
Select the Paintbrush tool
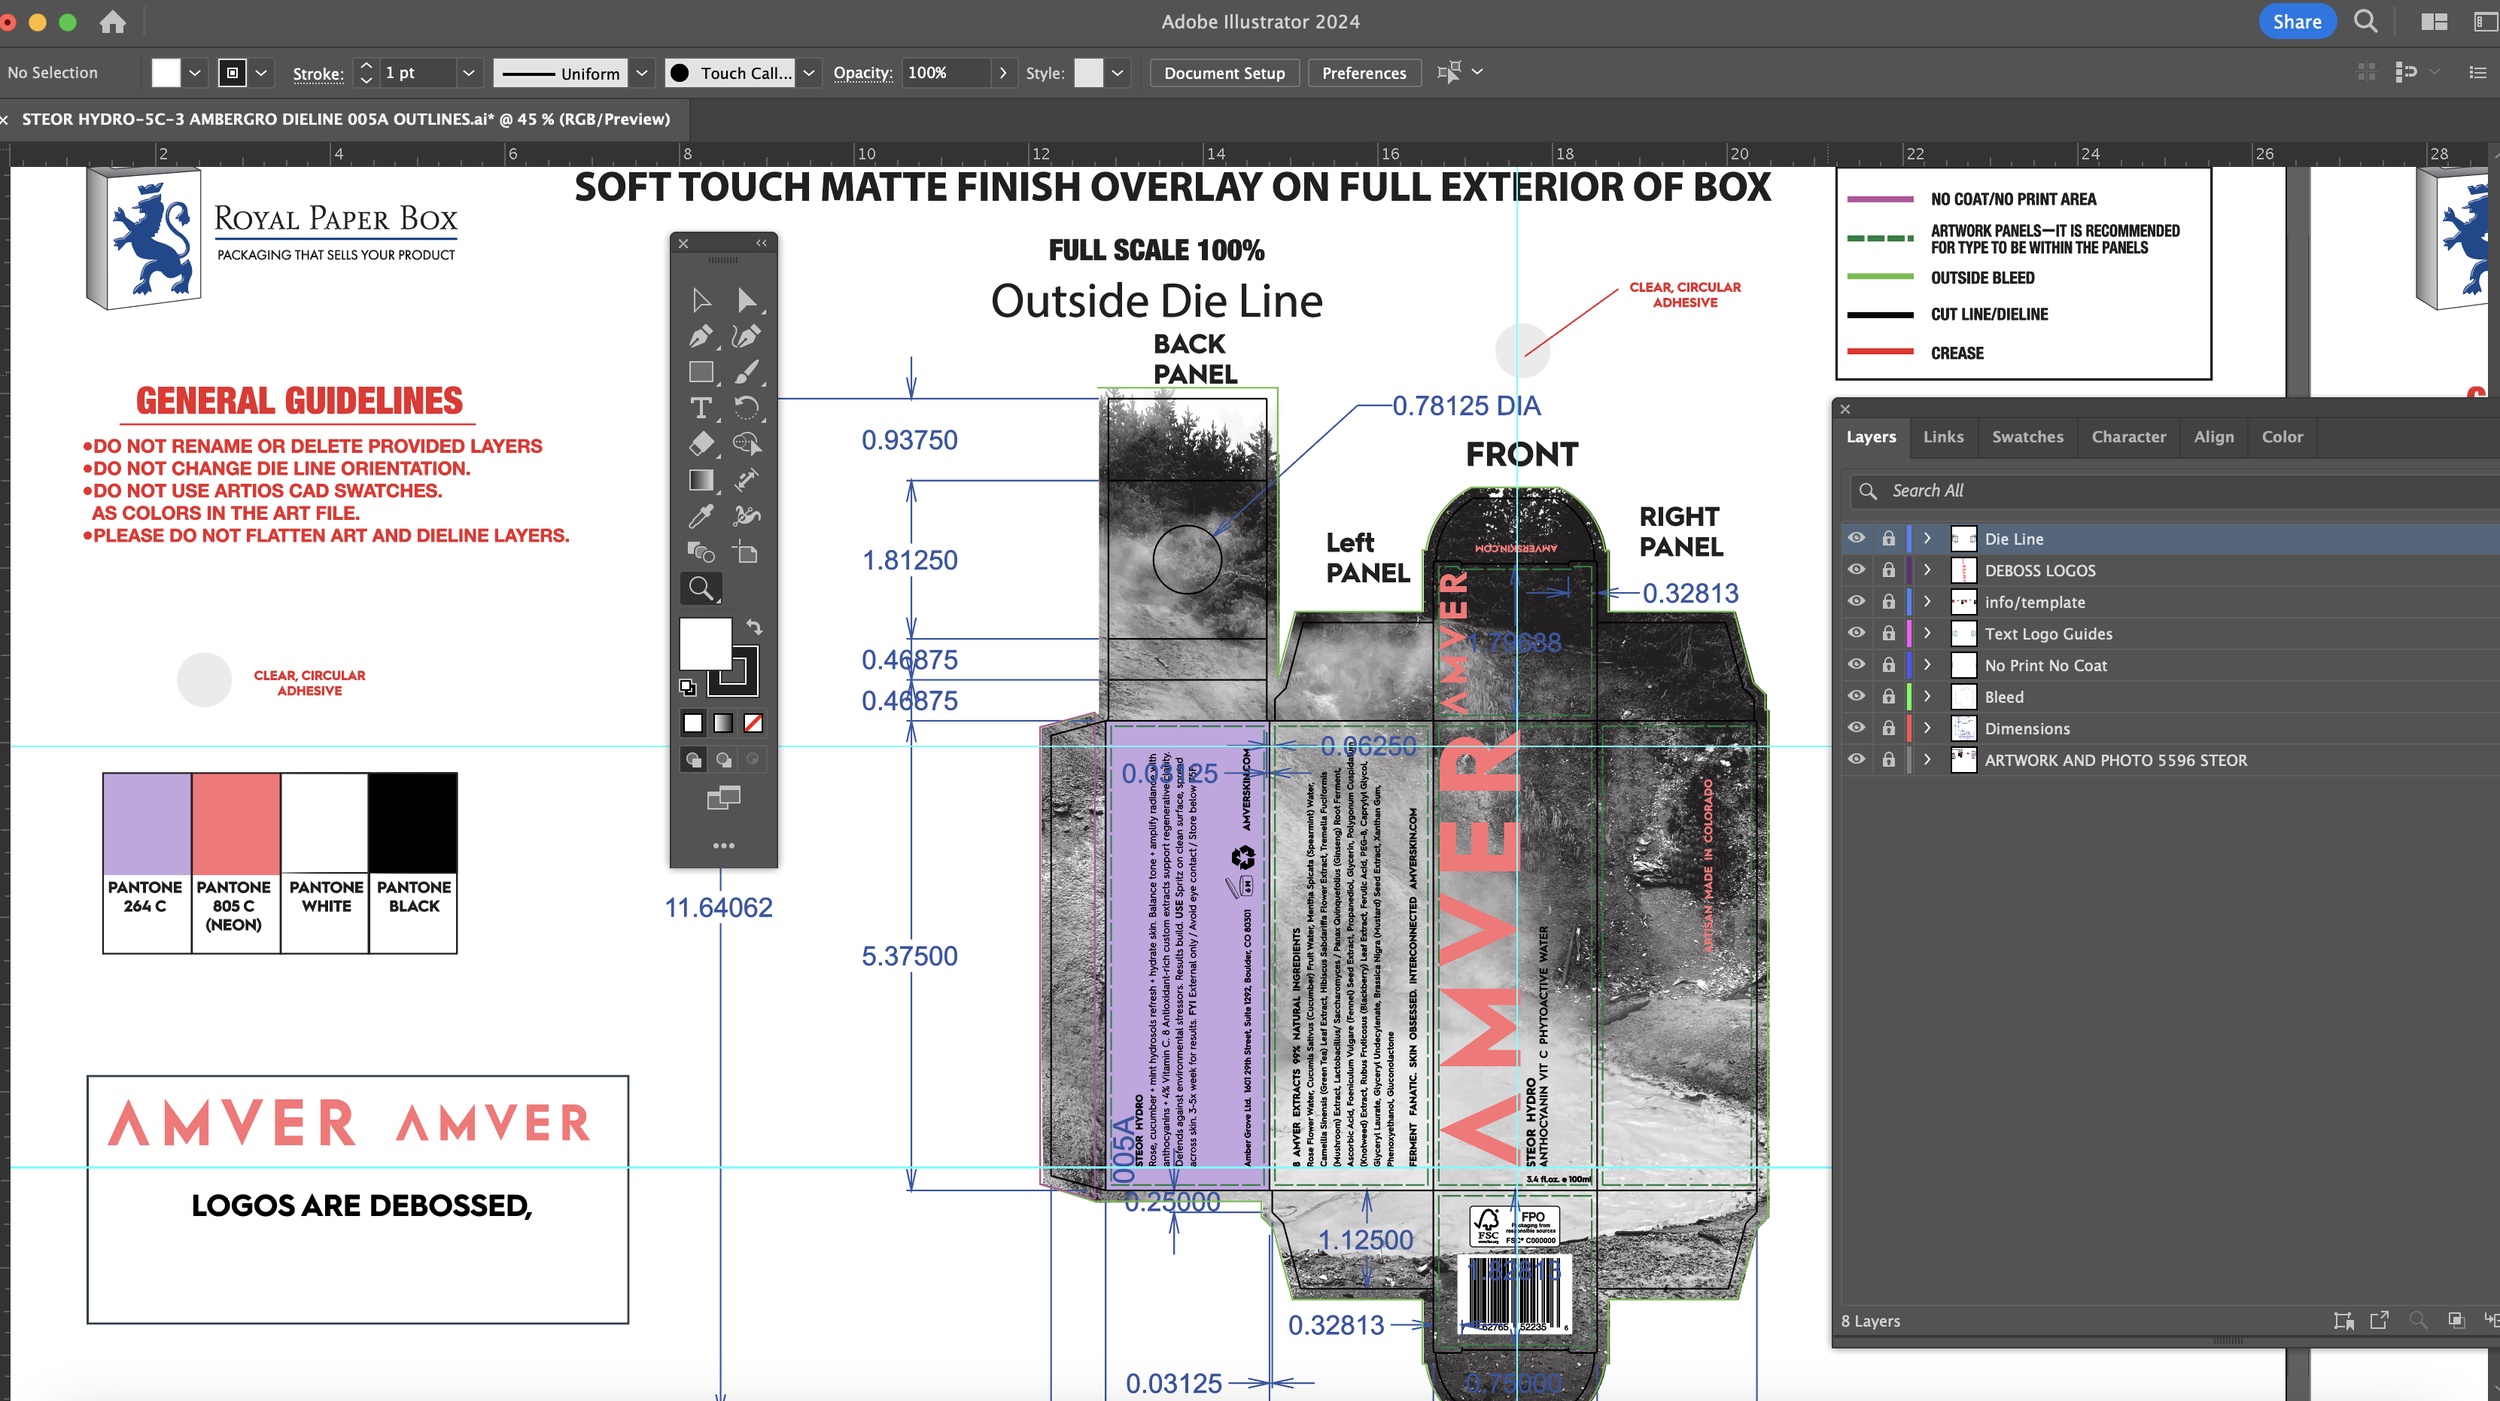tap(746, 372)
